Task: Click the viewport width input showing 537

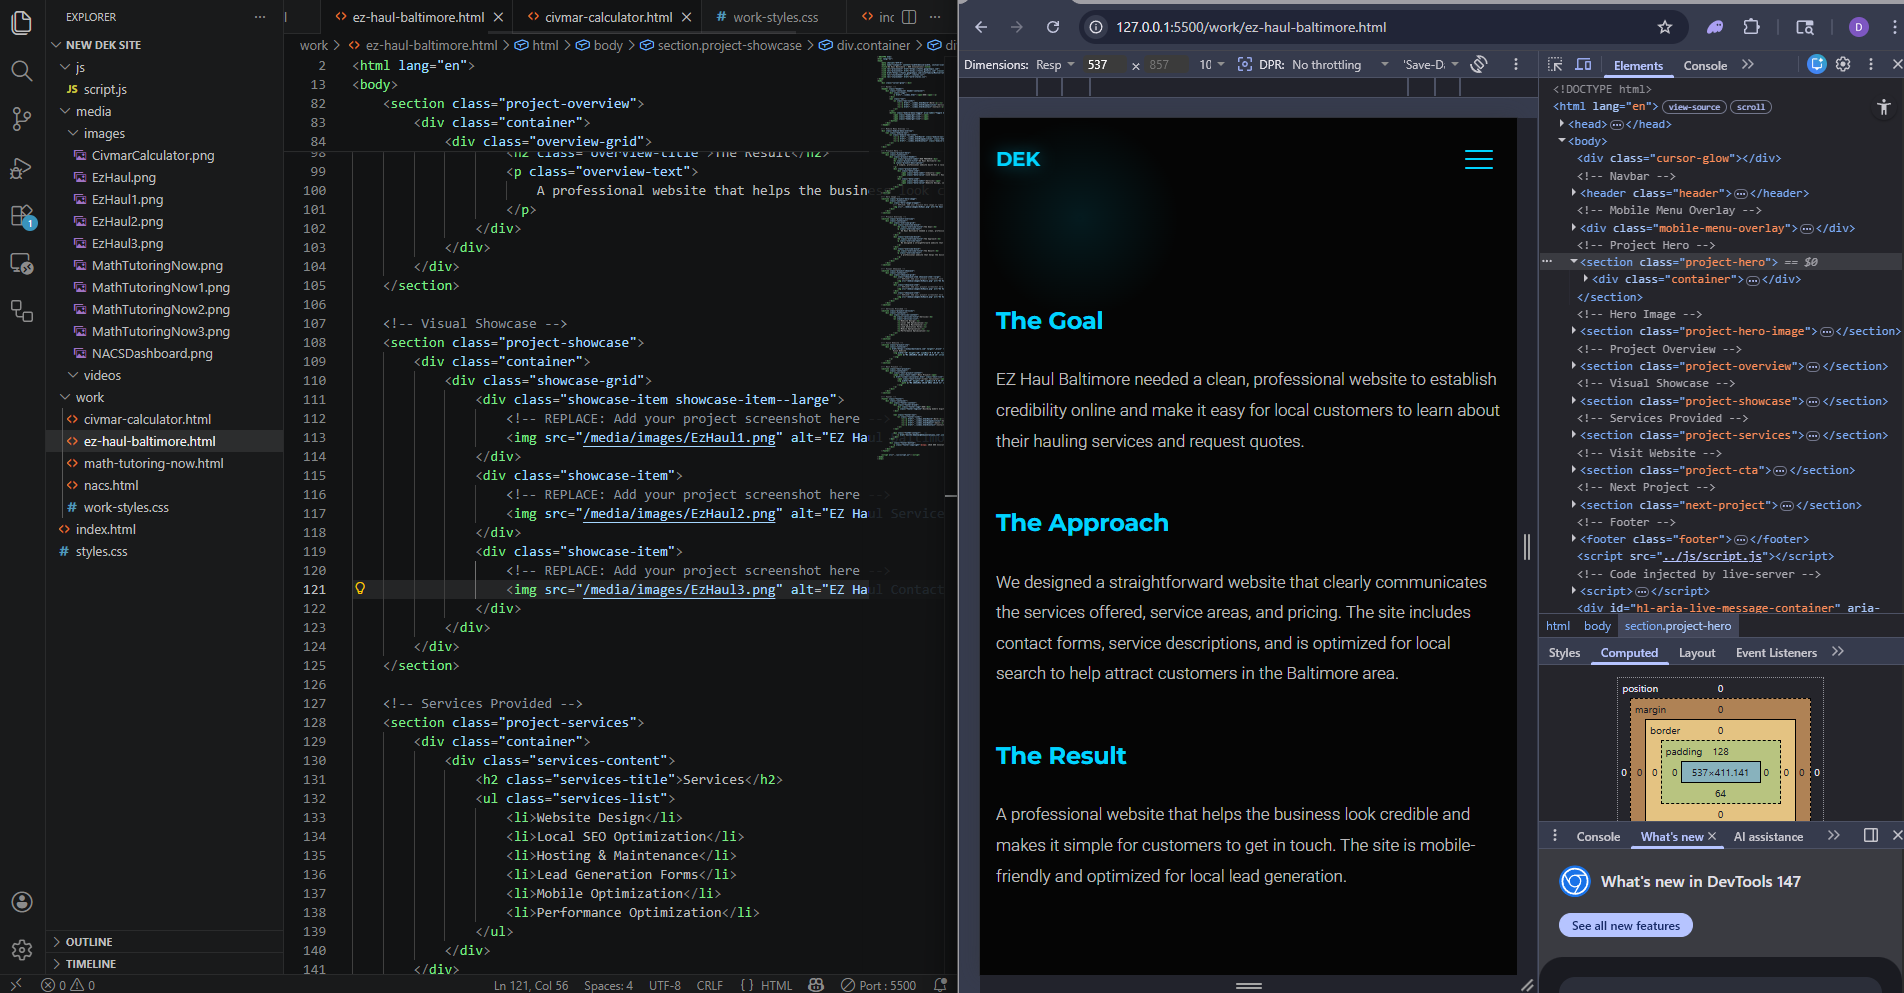Action: (x=1104, y=65)
